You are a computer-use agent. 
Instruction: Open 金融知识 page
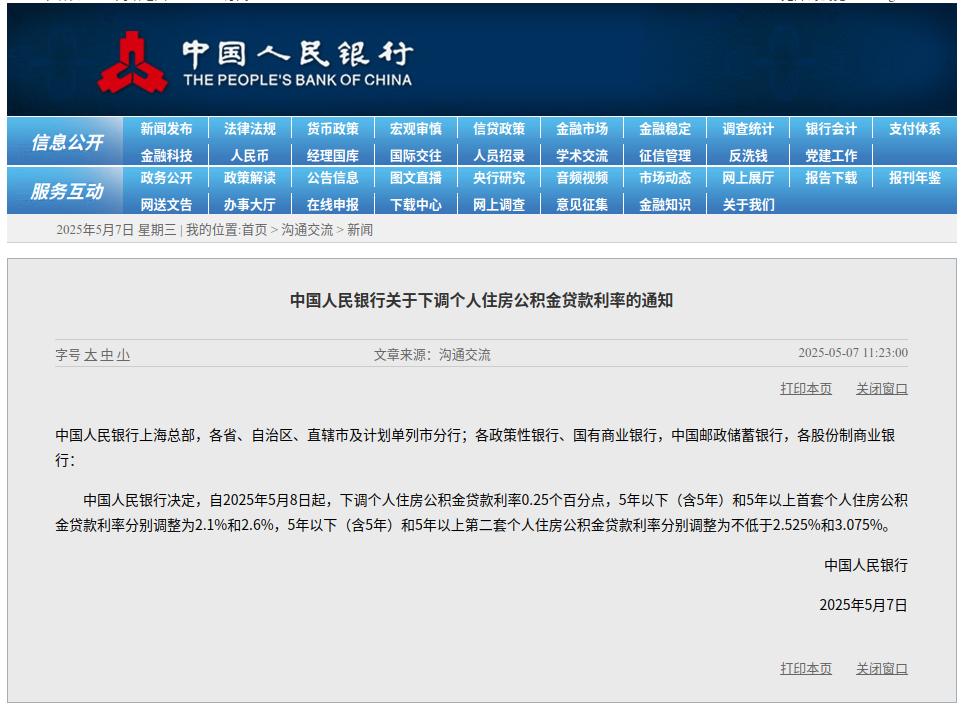(x=665, y=204)
